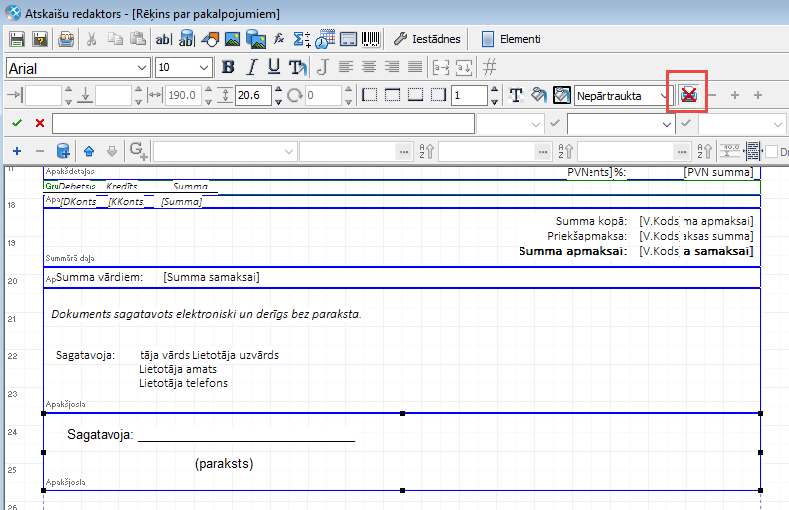Click the red X cancel icon

point(40,123)
